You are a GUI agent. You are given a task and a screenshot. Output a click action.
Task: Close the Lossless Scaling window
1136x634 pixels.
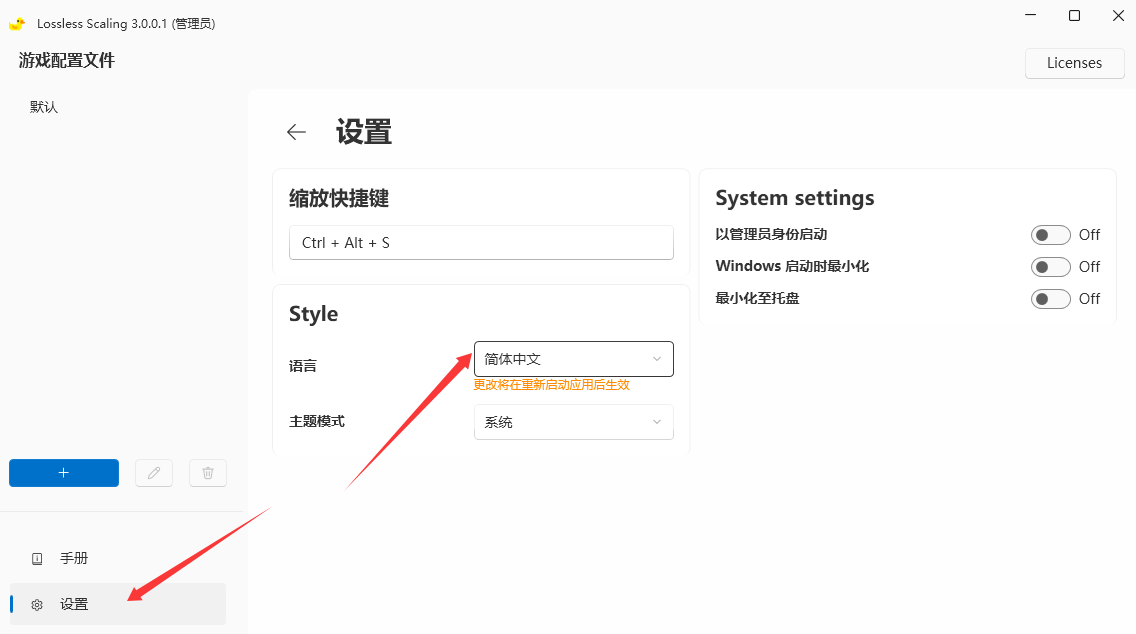pos(1118,15)
